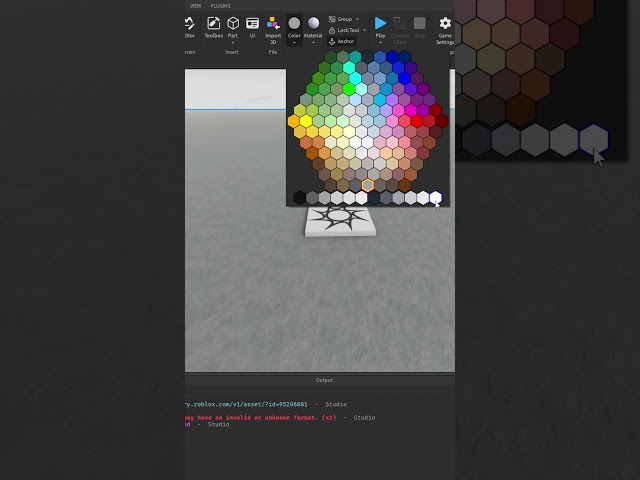The height and width of the screenshot is (480, 640).
Task: Expand the Material dropdown arrow
Action: [313, 42]
